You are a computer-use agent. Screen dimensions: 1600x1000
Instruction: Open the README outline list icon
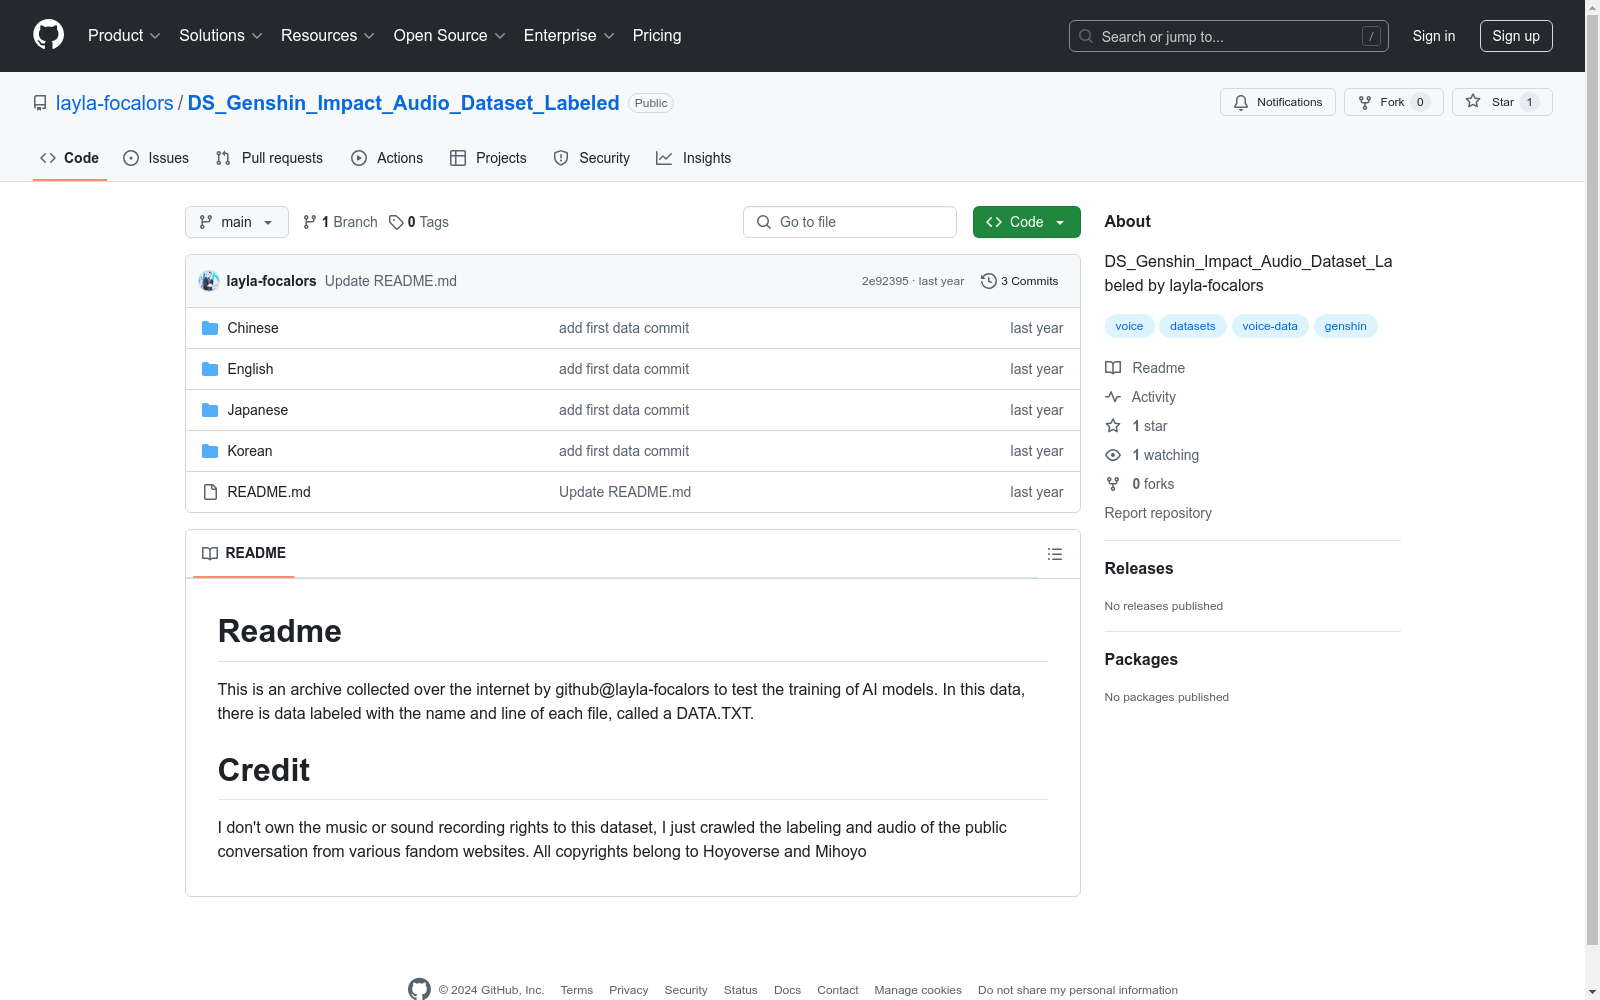[1055, 554]
